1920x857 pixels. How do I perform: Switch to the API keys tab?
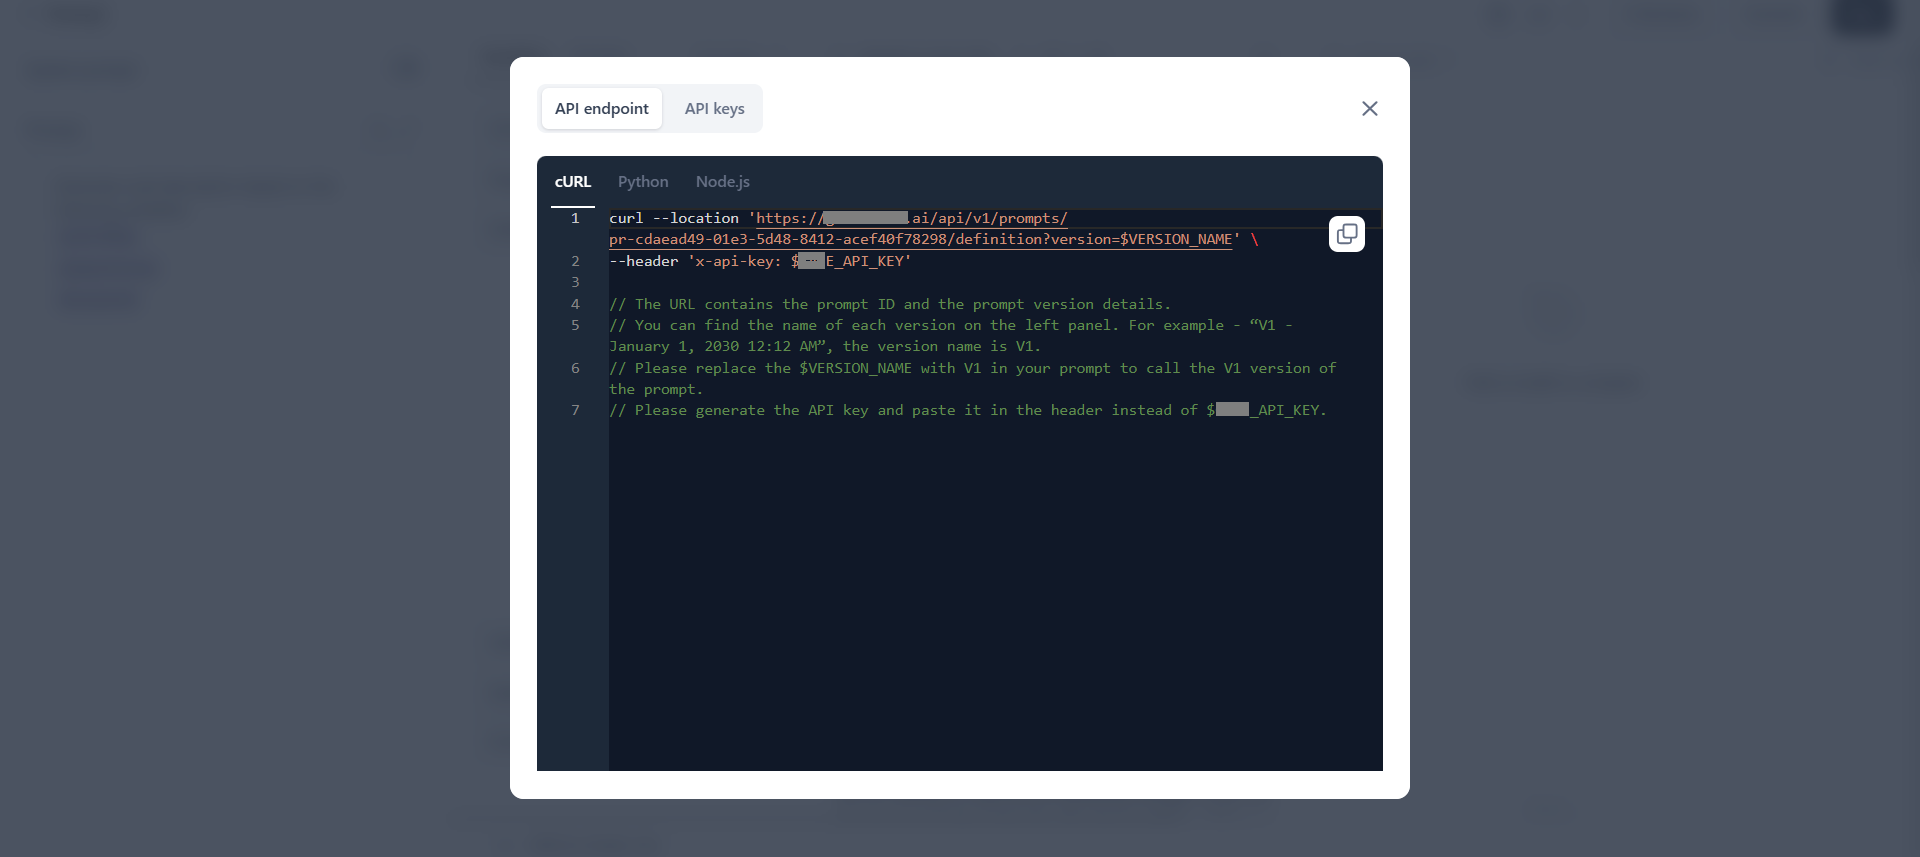714,109
